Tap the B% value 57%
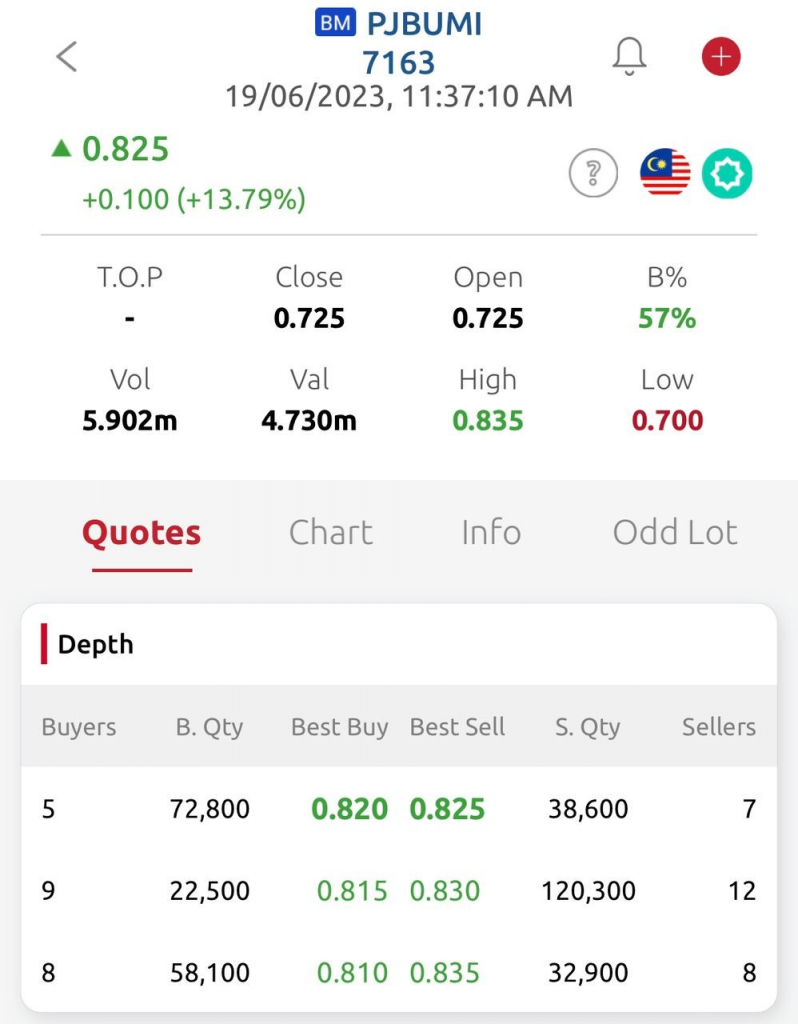The width and height of the screenshot is (798, 1024). pos(667,319)
